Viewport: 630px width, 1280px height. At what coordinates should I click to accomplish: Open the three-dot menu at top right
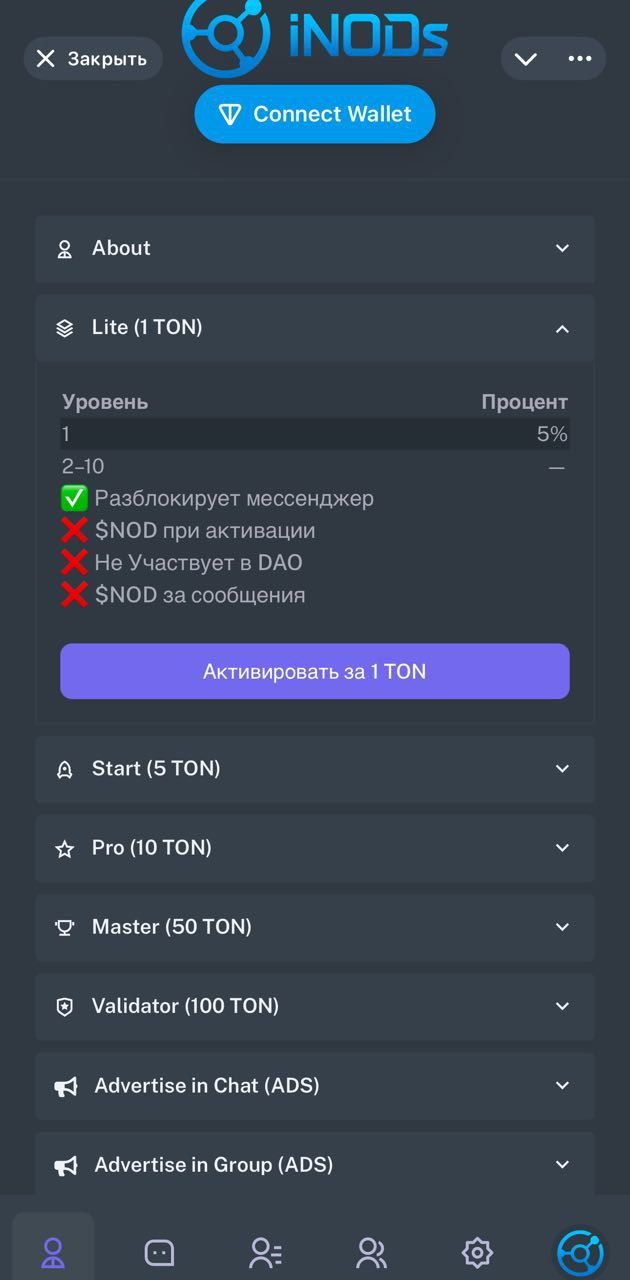[580, 59]
